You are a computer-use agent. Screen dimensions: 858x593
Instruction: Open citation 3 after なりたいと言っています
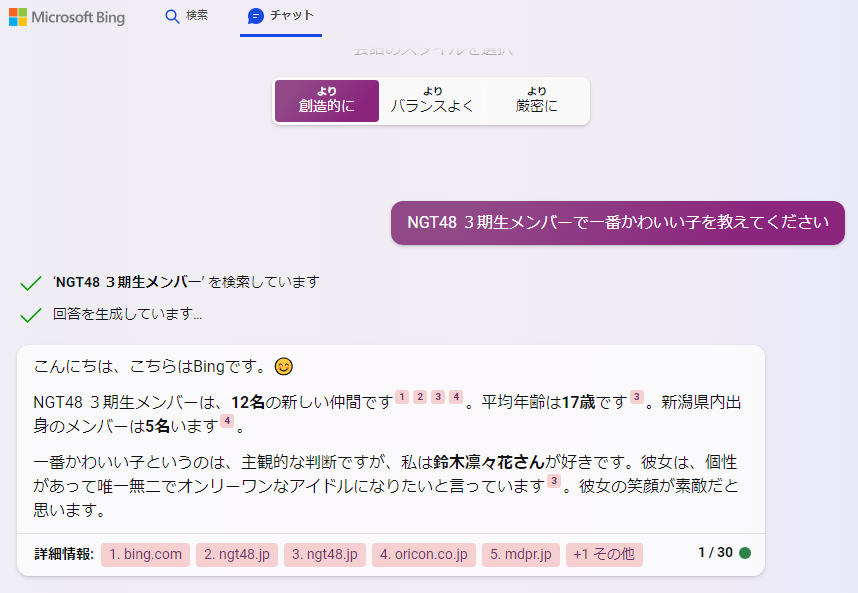tap(554, 481)
